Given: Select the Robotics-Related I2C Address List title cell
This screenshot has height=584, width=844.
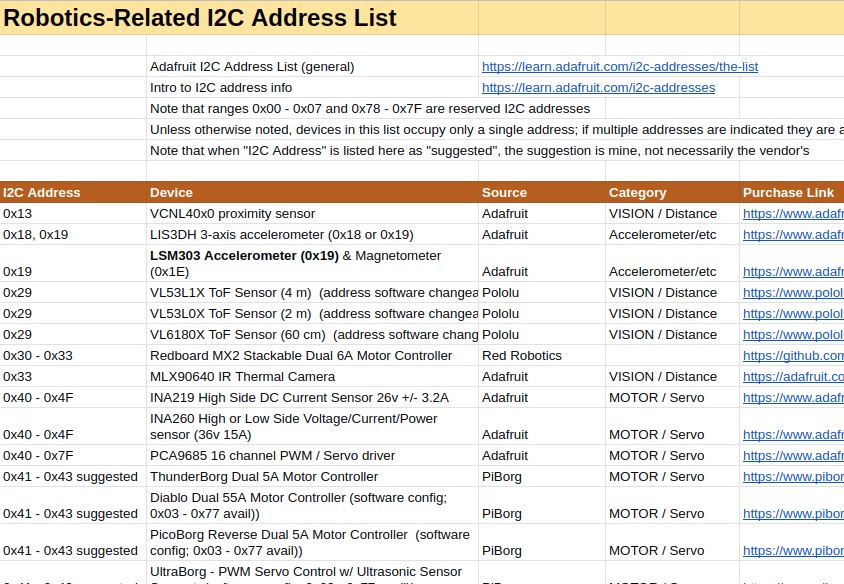Looking at the screenshot, I should (200, 18).
